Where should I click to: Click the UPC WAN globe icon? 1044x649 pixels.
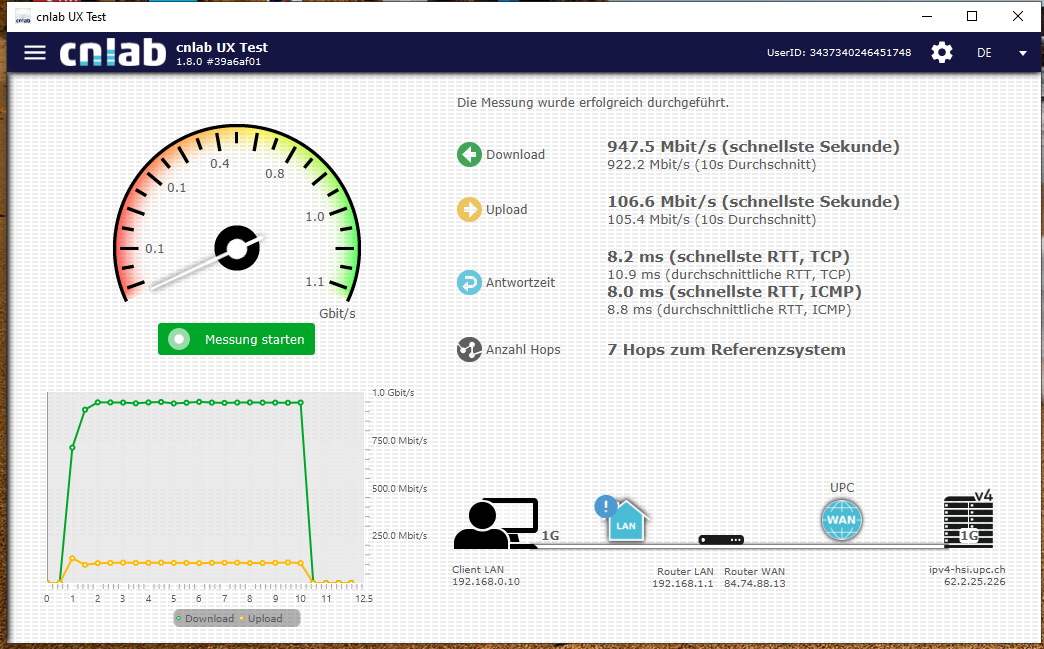click(x=841, y=520)
